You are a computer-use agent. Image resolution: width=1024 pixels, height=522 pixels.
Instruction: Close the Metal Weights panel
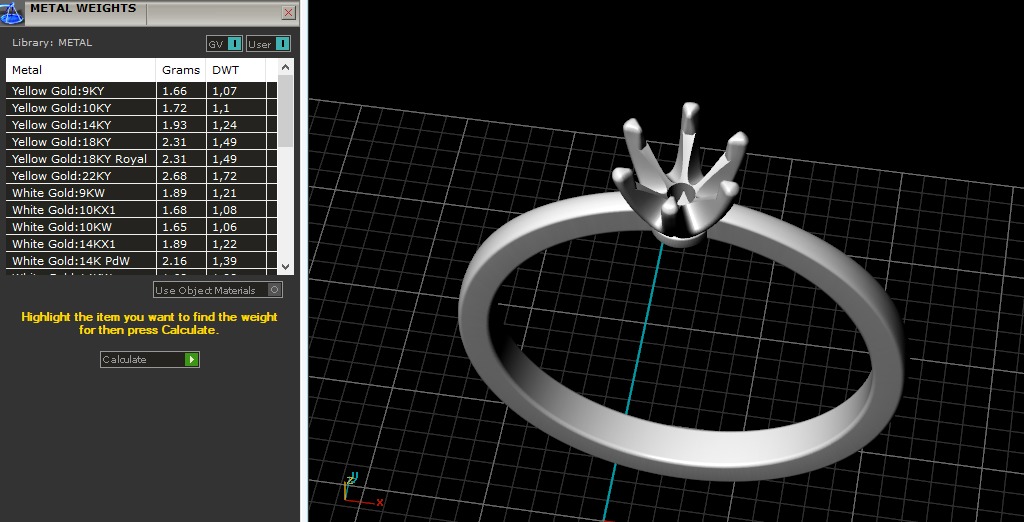[x=288, y=12]
